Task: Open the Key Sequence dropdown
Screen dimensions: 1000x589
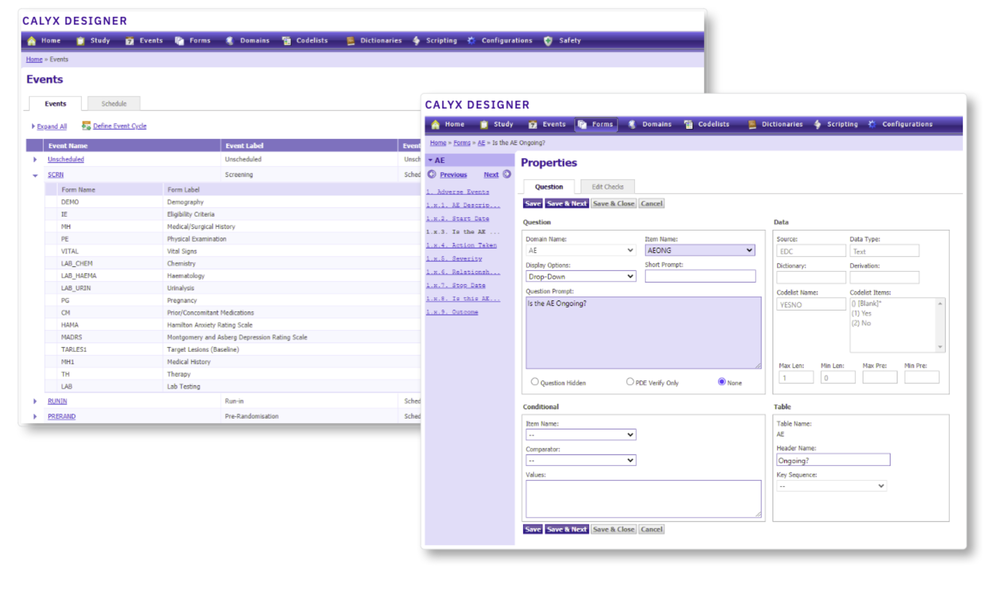Action: point(831,486)
